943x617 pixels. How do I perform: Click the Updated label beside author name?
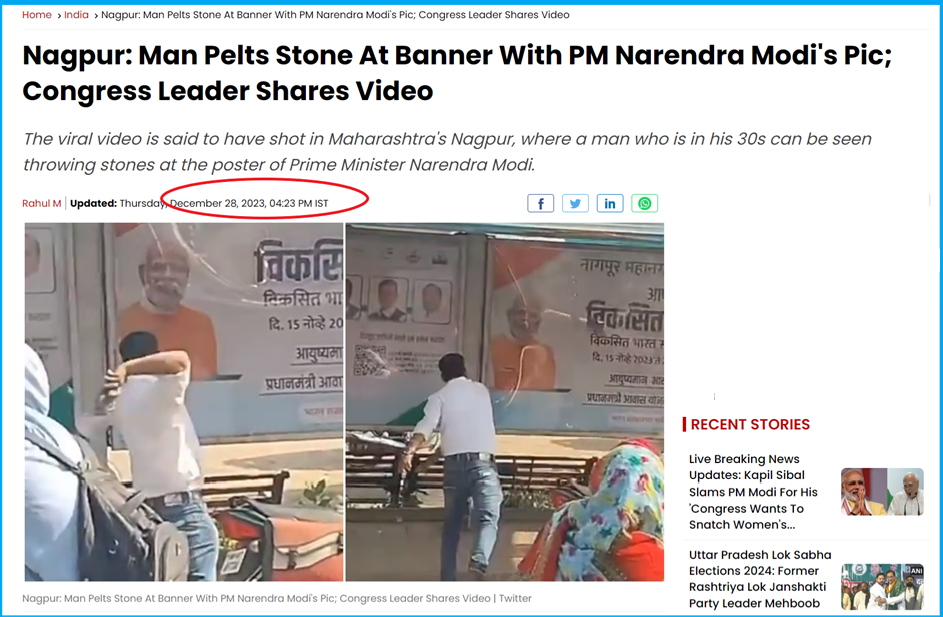coord(93,203)
